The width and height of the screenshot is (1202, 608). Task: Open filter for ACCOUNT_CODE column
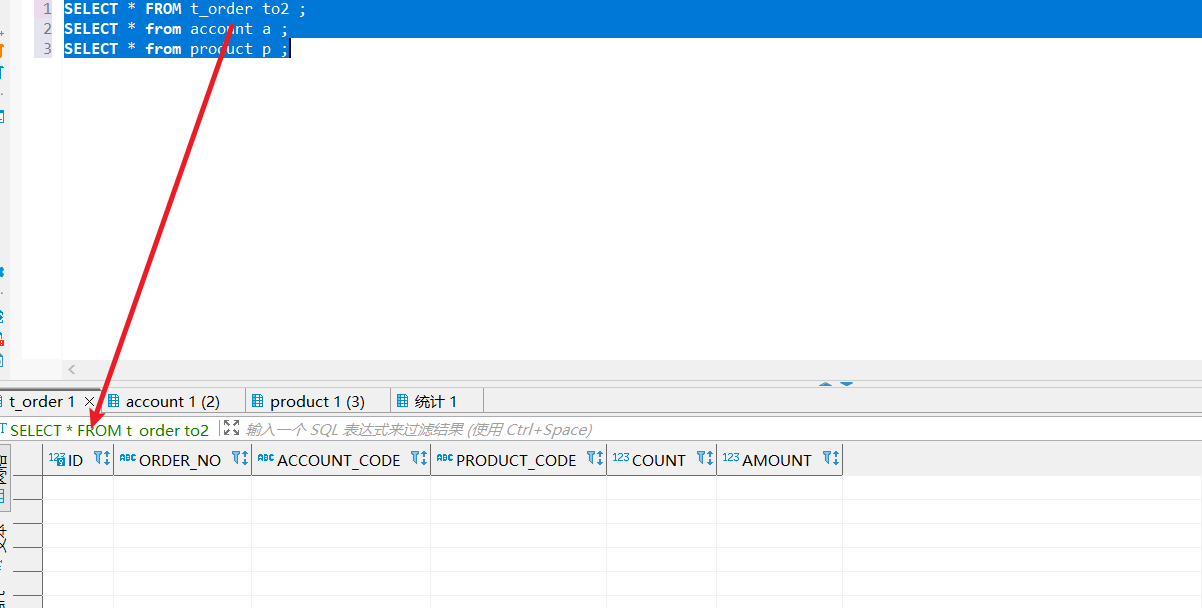[419, 459]
